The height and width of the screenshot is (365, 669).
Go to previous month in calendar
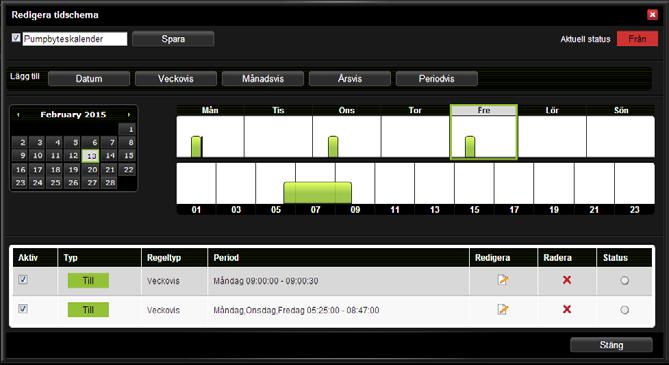[18, 115]
